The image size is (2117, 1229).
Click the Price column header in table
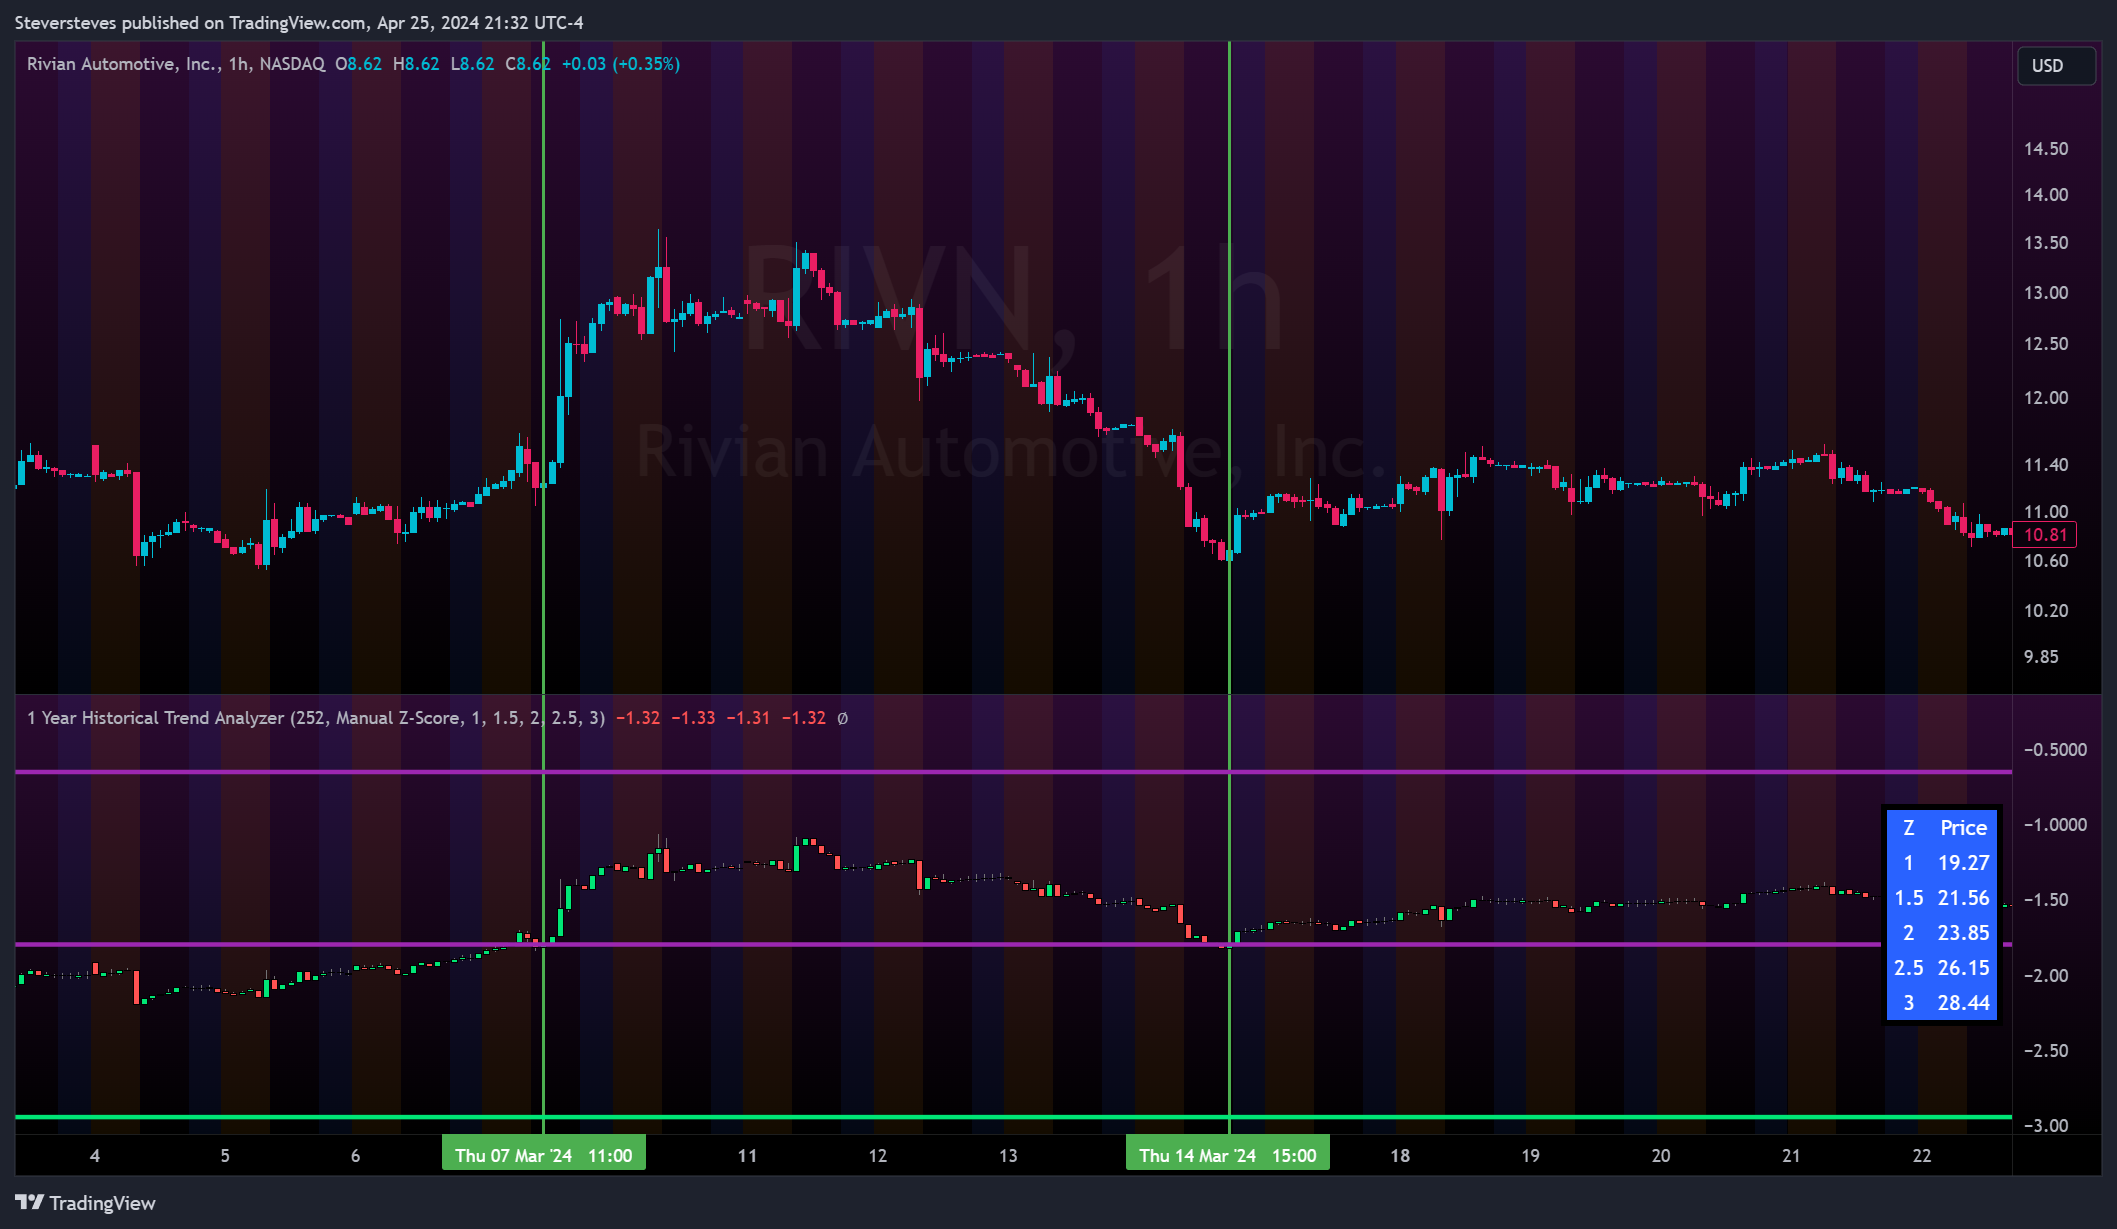coord(1963,828)
